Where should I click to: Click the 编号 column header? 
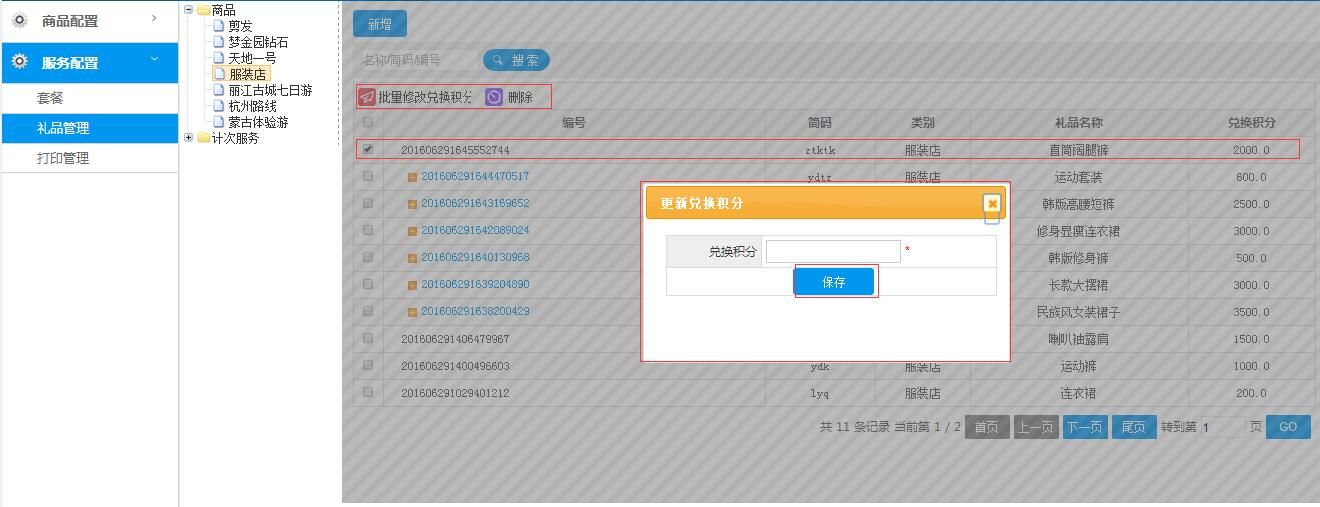click(574, 122)
